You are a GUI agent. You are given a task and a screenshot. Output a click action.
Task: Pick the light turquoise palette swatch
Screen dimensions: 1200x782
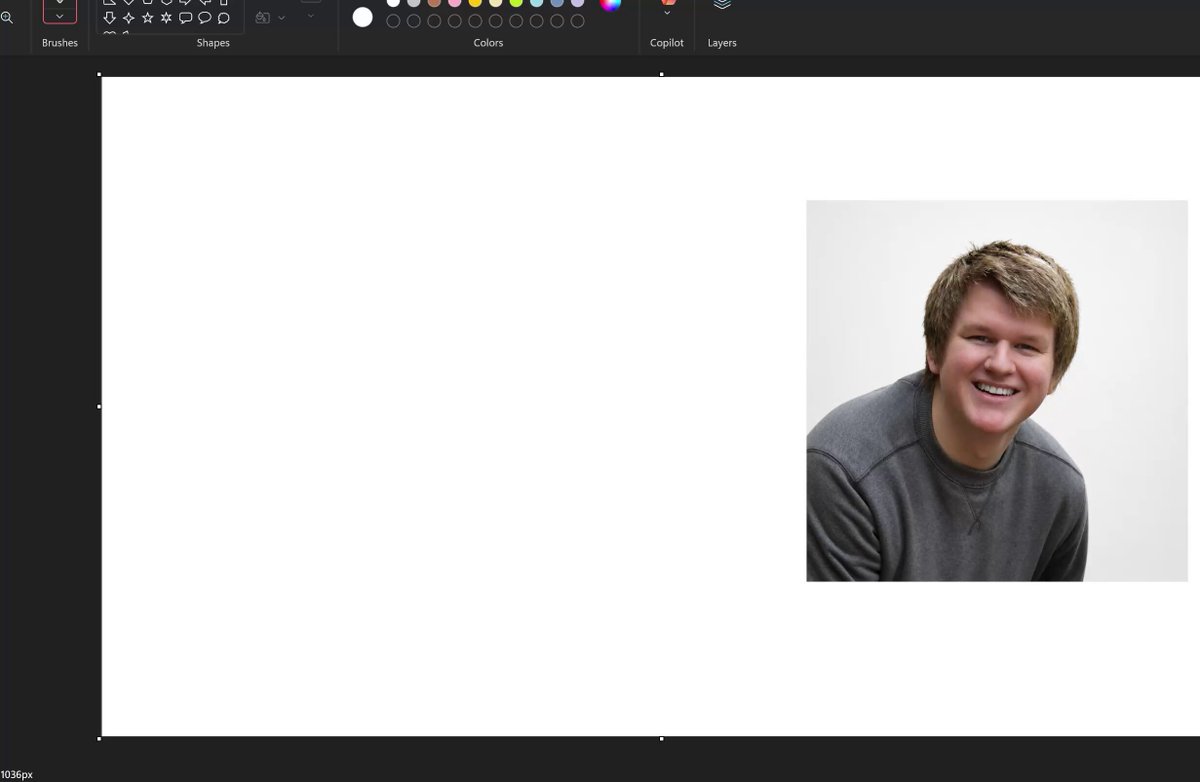pos(537,3)
